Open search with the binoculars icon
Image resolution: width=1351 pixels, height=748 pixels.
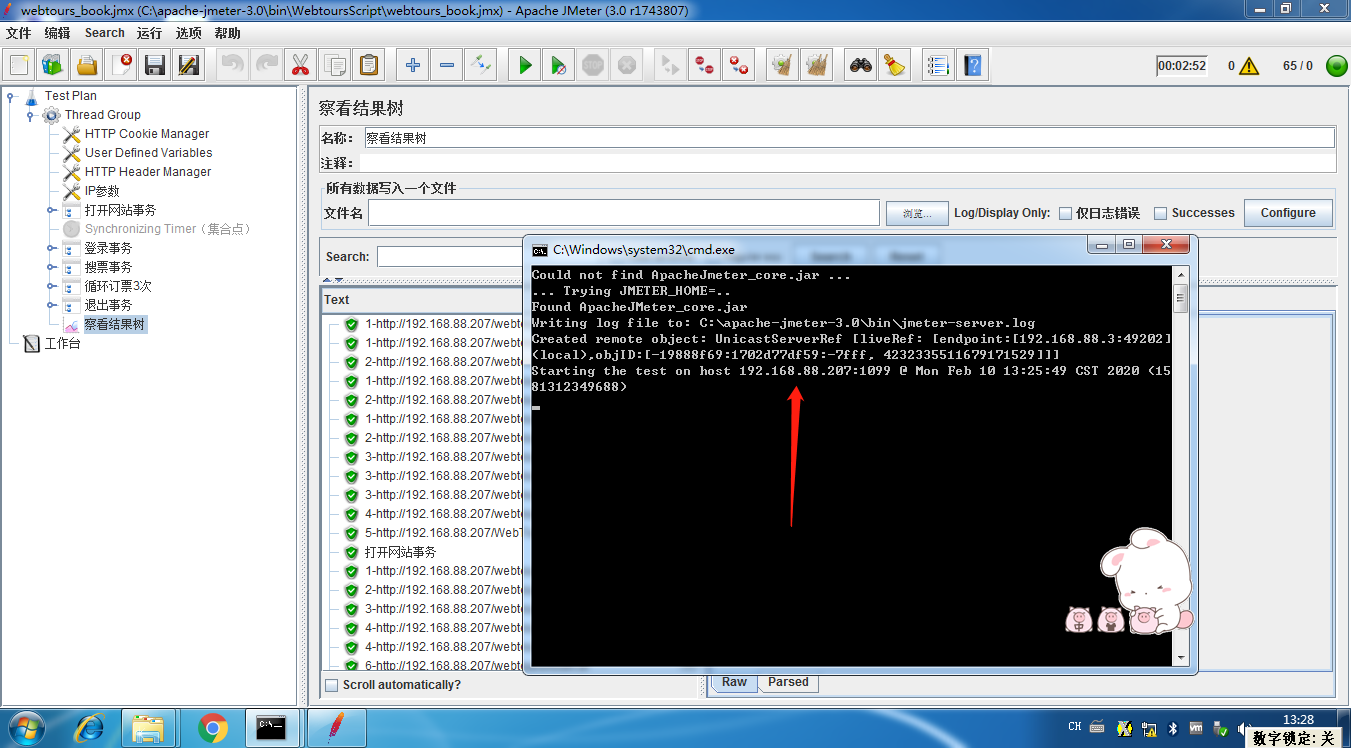tap(860, 66)
